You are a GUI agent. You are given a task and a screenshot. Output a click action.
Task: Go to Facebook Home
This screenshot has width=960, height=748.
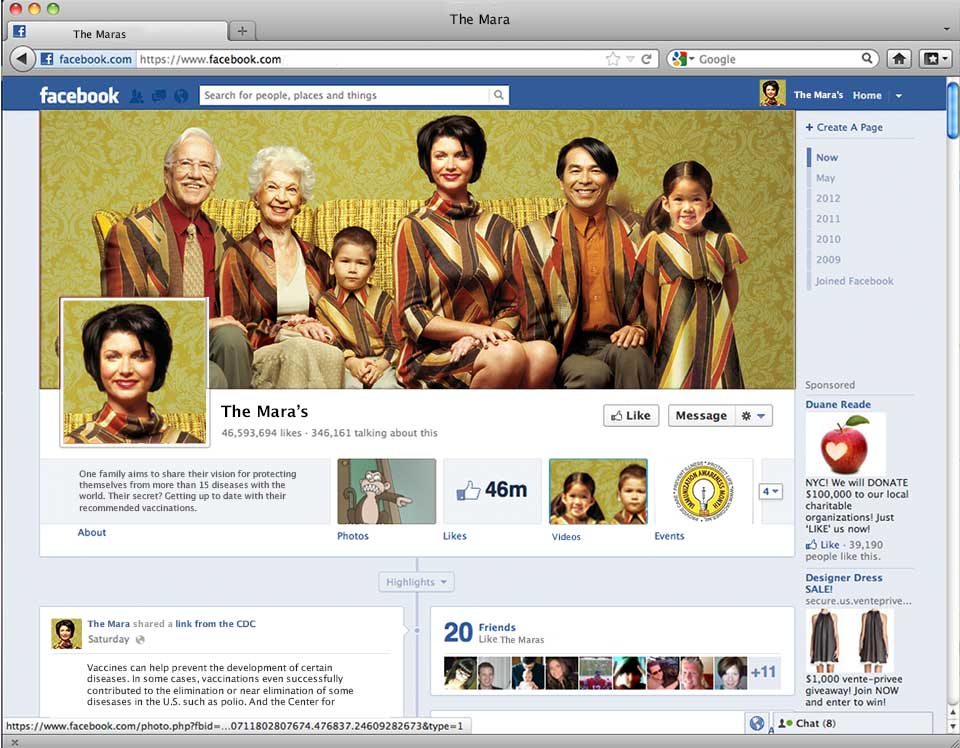click(x=867, y=95)
